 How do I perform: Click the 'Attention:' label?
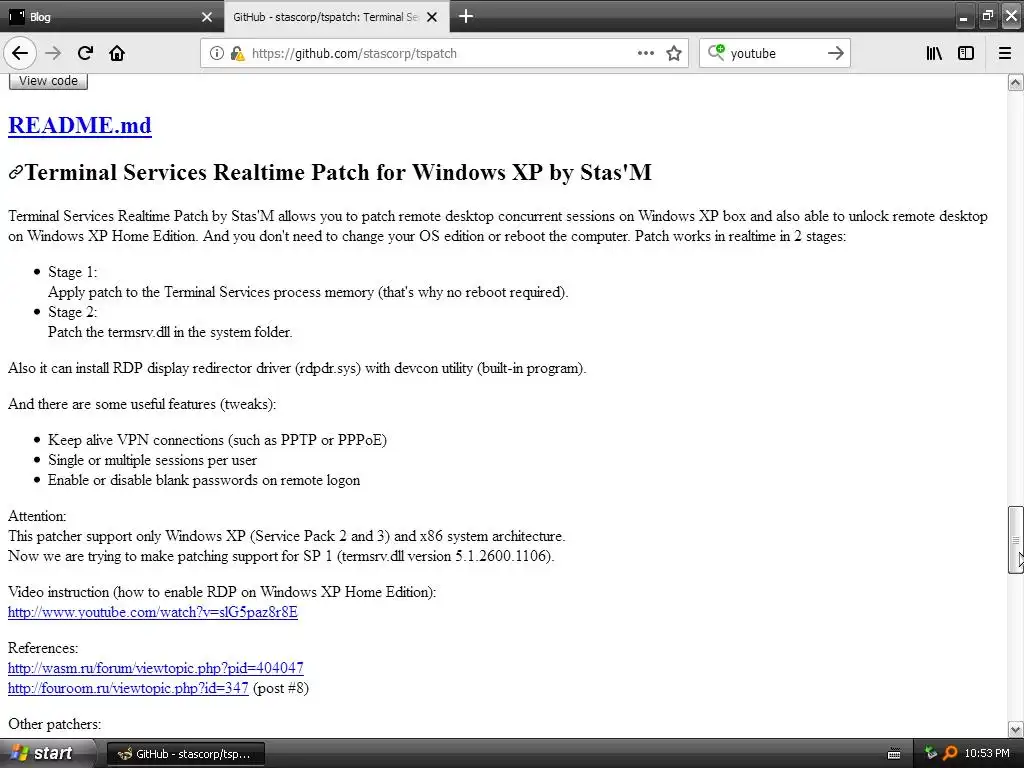click(x=37, y=516)
